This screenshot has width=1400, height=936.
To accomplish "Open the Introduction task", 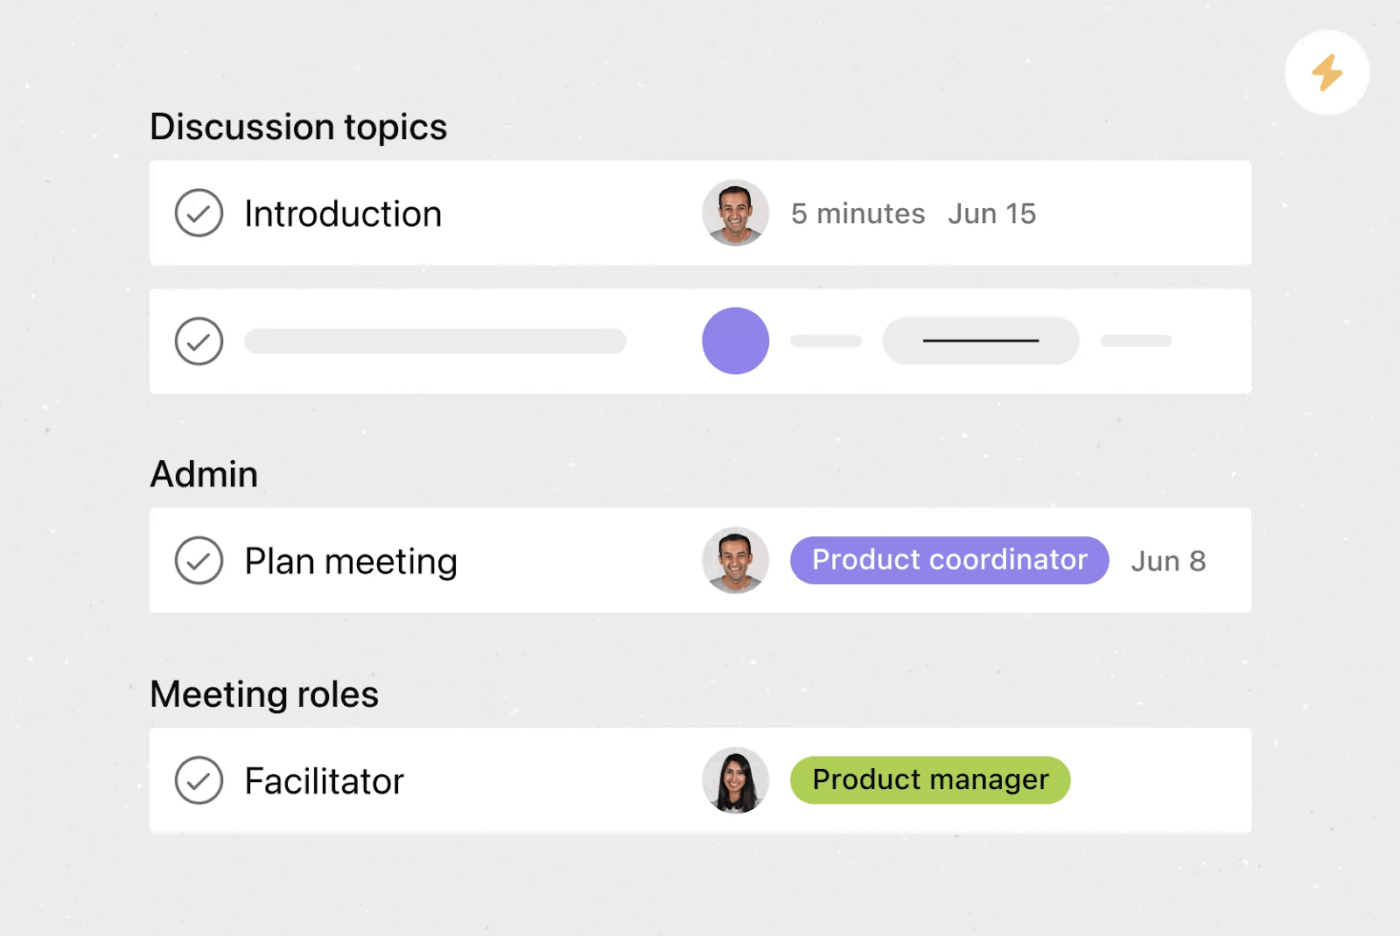I will 342,213.
